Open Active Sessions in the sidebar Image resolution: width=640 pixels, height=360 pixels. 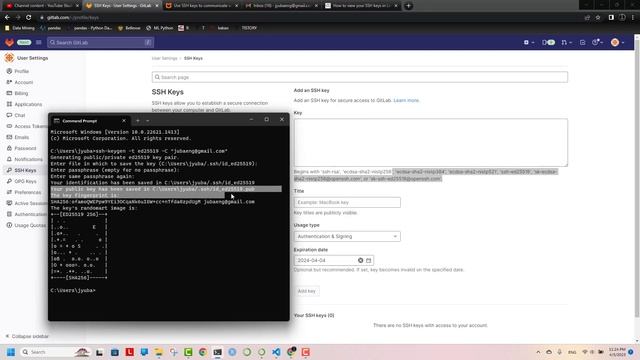pos(31,204)
